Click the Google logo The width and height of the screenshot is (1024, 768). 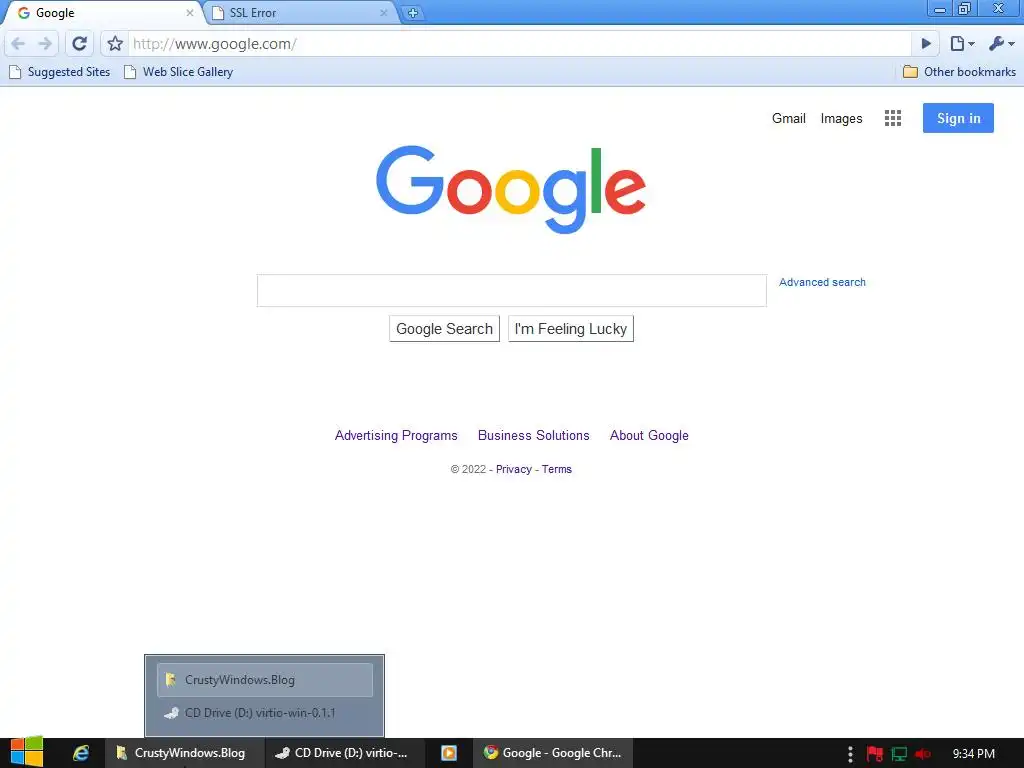tap(511, 189)
